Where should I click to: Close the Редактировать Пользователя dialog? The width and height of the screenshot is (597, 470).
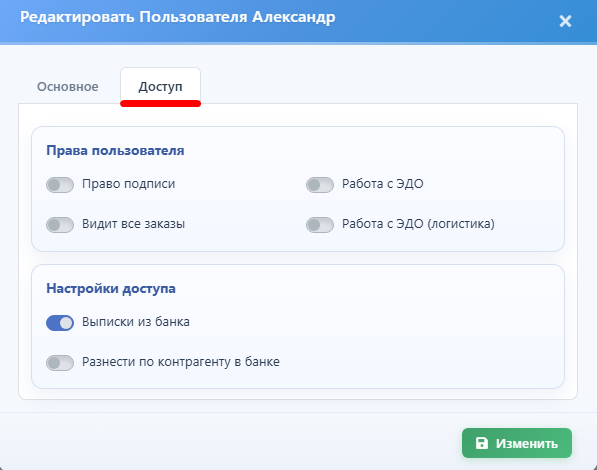tap(565, 21)
